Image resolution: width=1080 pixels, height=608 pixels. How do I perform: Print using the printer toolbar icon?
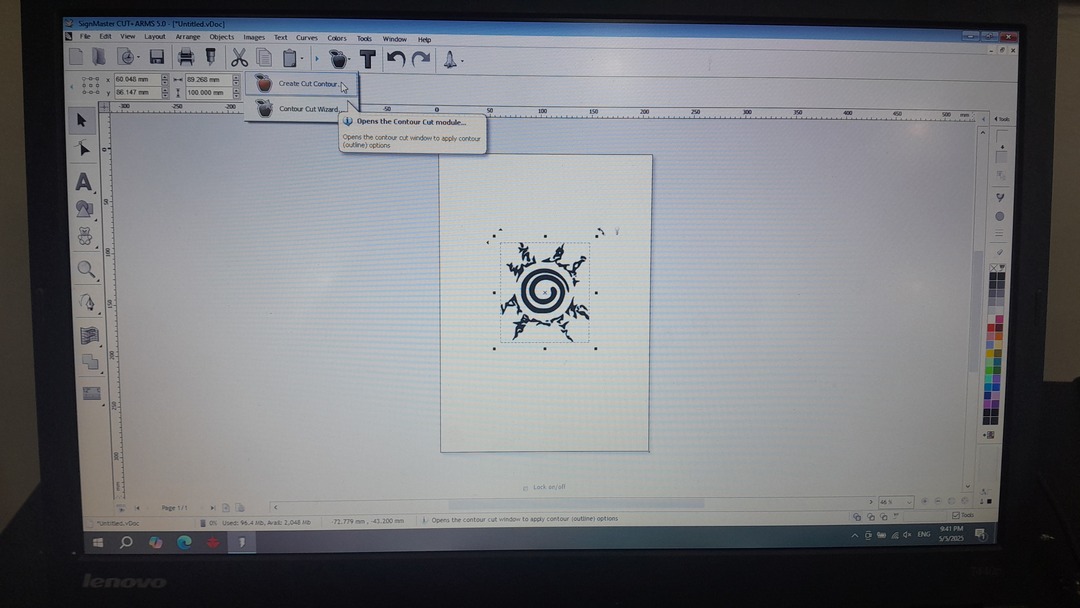pyautogui.click(x=185, y=57)
